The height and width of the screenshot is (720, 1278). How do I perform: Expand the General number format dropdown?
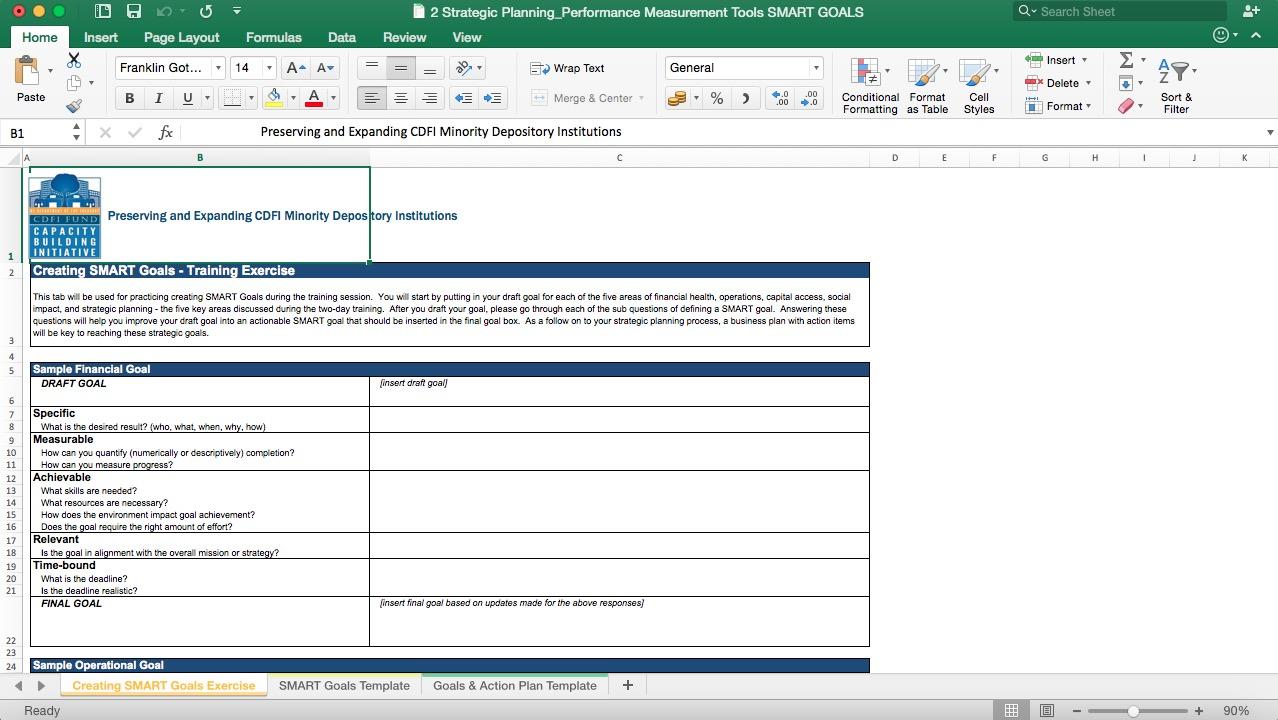(815, 68)
